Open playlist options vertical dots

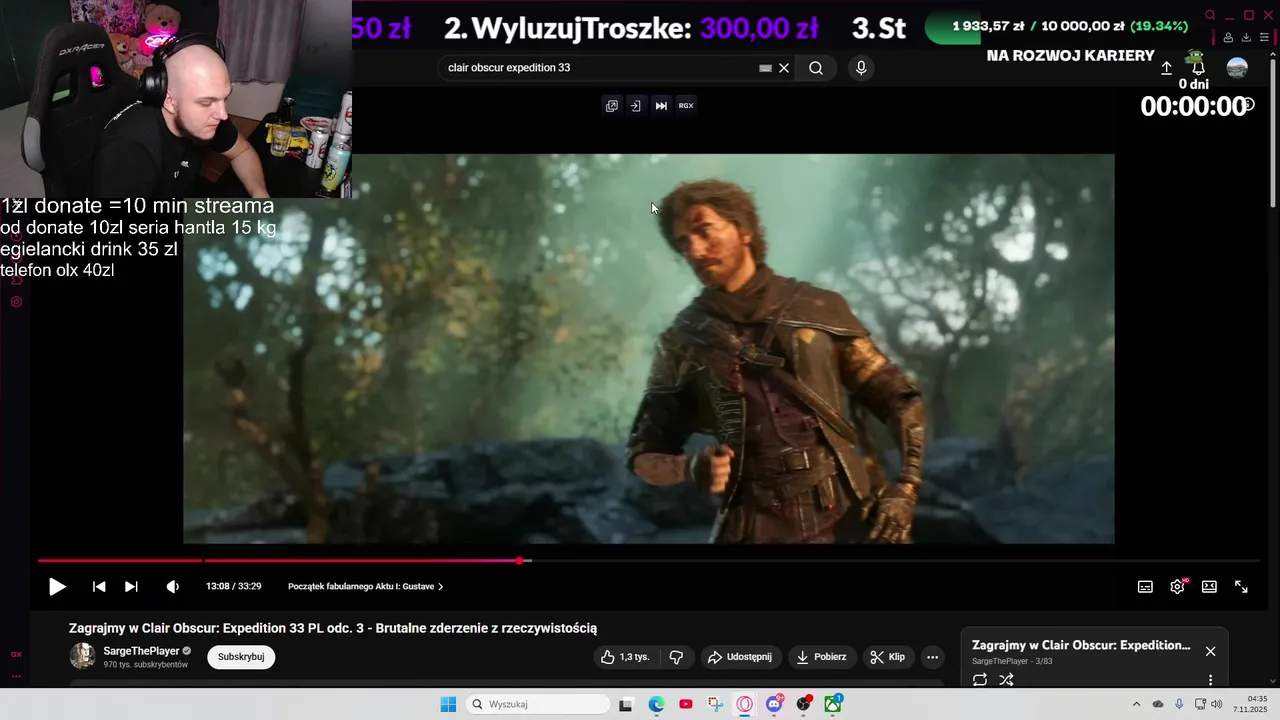click(x=1210, y=680)
